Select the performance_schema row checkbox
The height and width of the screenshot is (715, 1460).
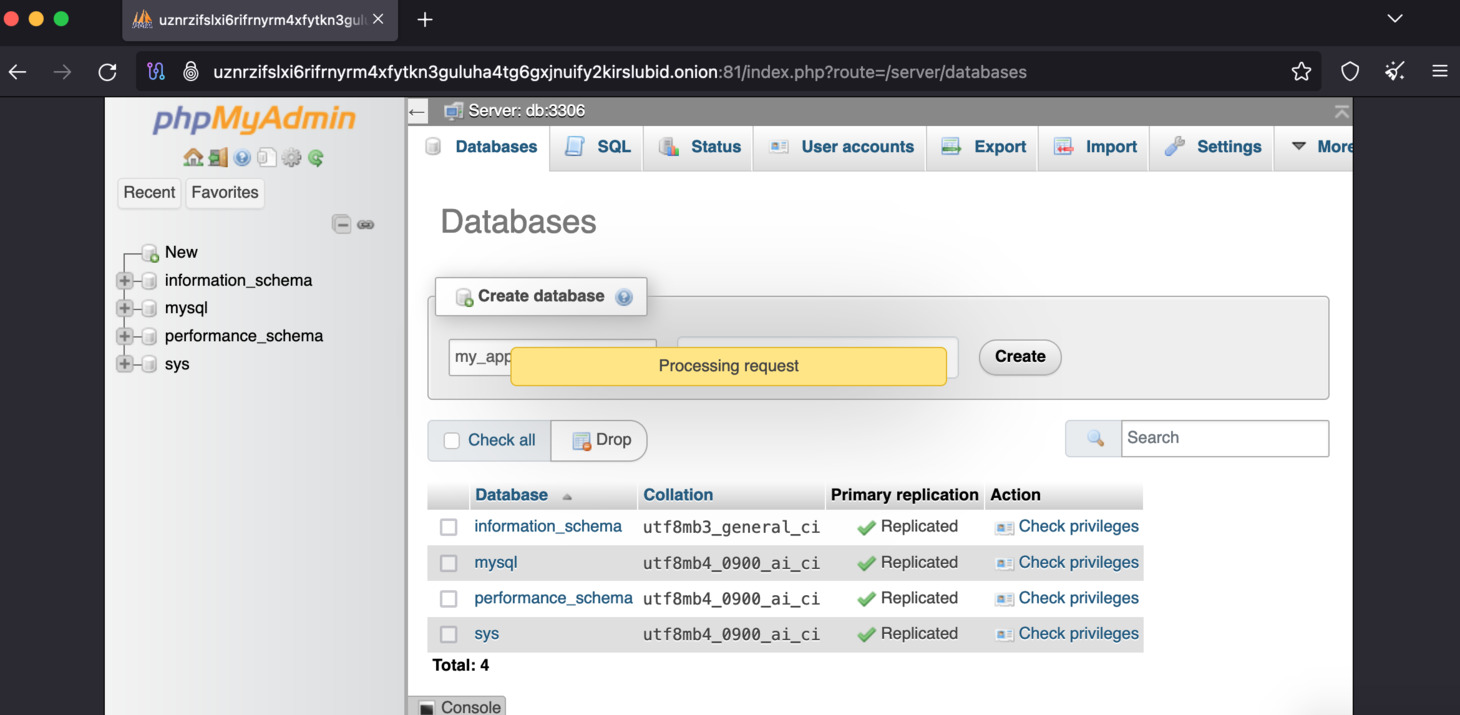click(x=449, y=599)
